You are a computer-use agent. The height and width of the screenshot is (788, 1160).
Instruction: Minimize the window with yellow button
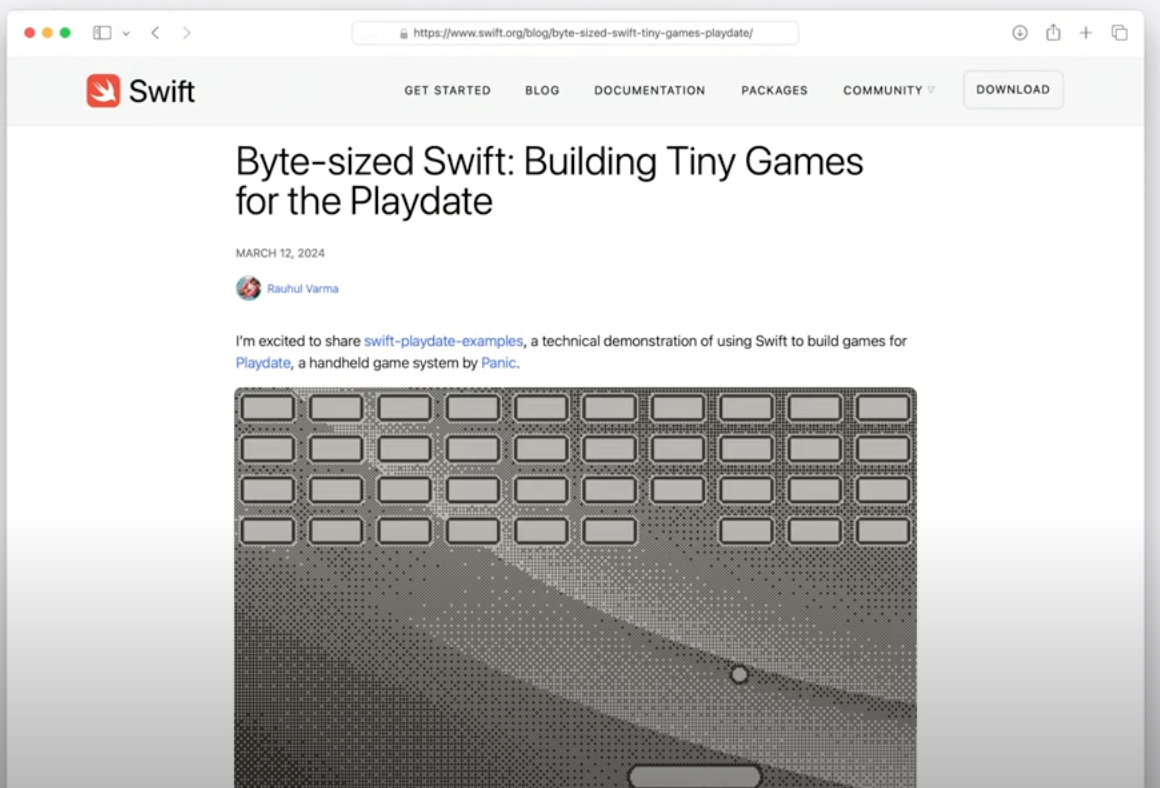[x=47, y=33]
